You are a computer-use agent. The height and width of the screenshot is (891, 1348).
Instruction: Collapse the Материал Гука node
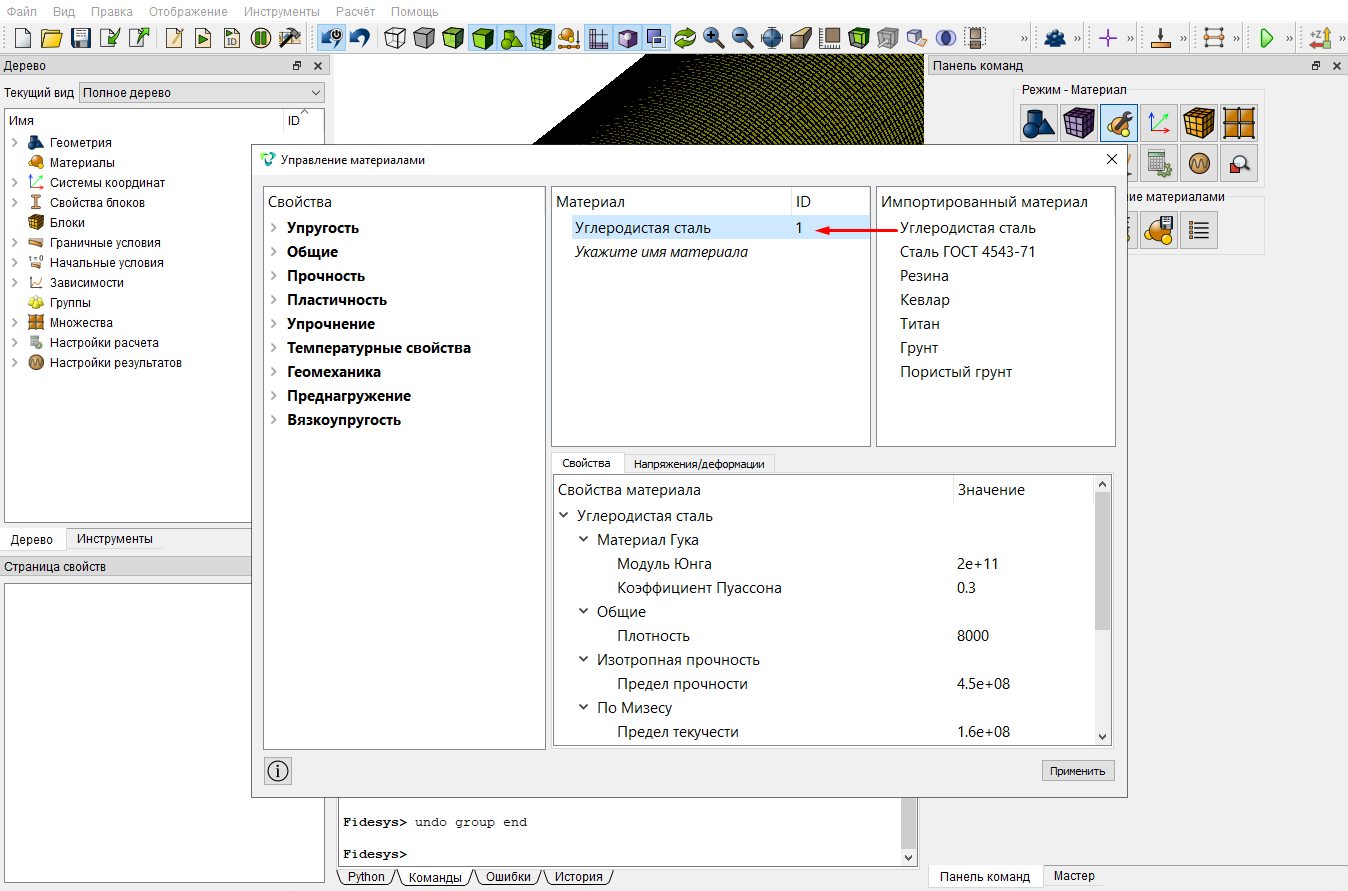(x=584, y=540)
